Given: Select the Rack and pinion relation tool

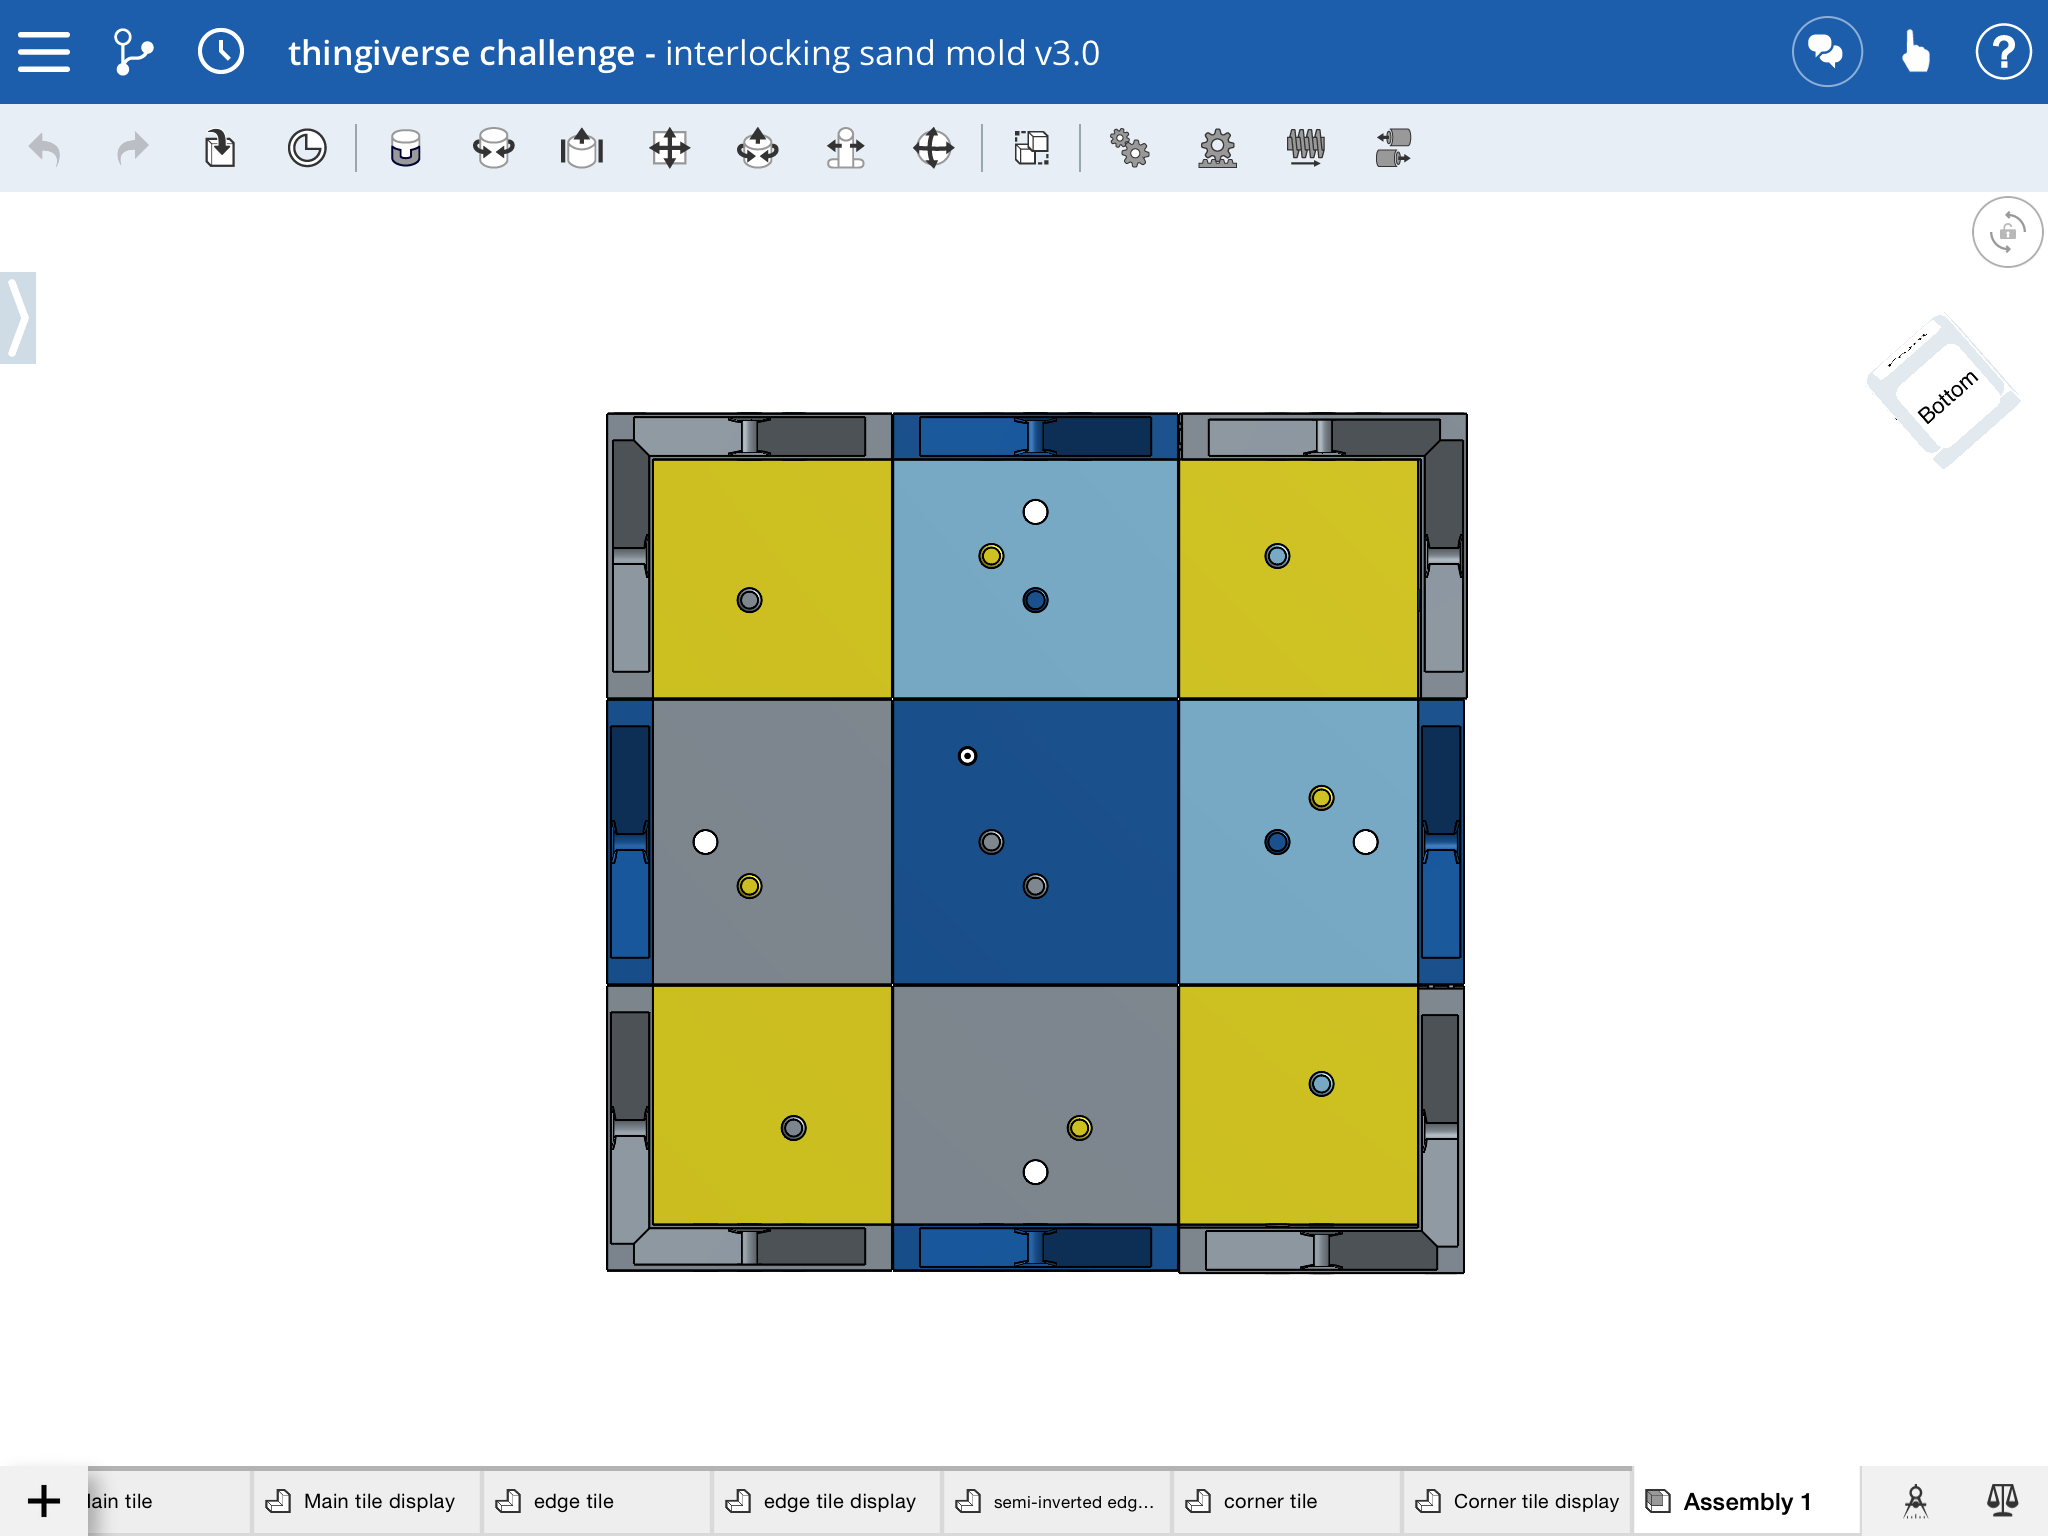Looking at the screenshot, I should [1217, 149].
